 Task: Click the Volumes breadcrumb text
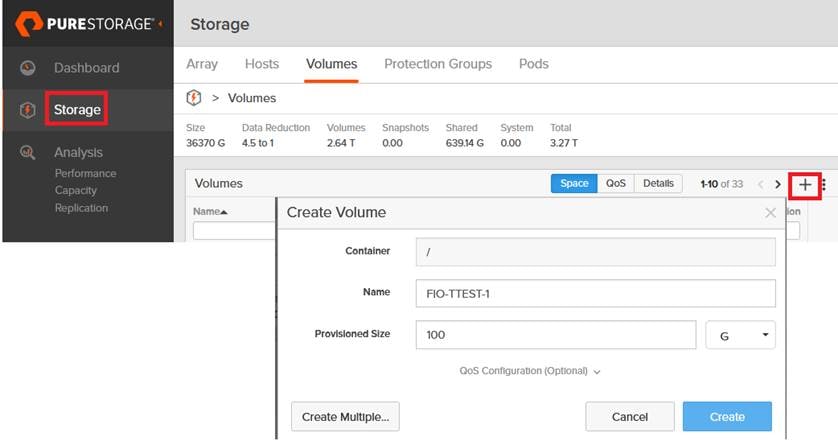[252, 98]
